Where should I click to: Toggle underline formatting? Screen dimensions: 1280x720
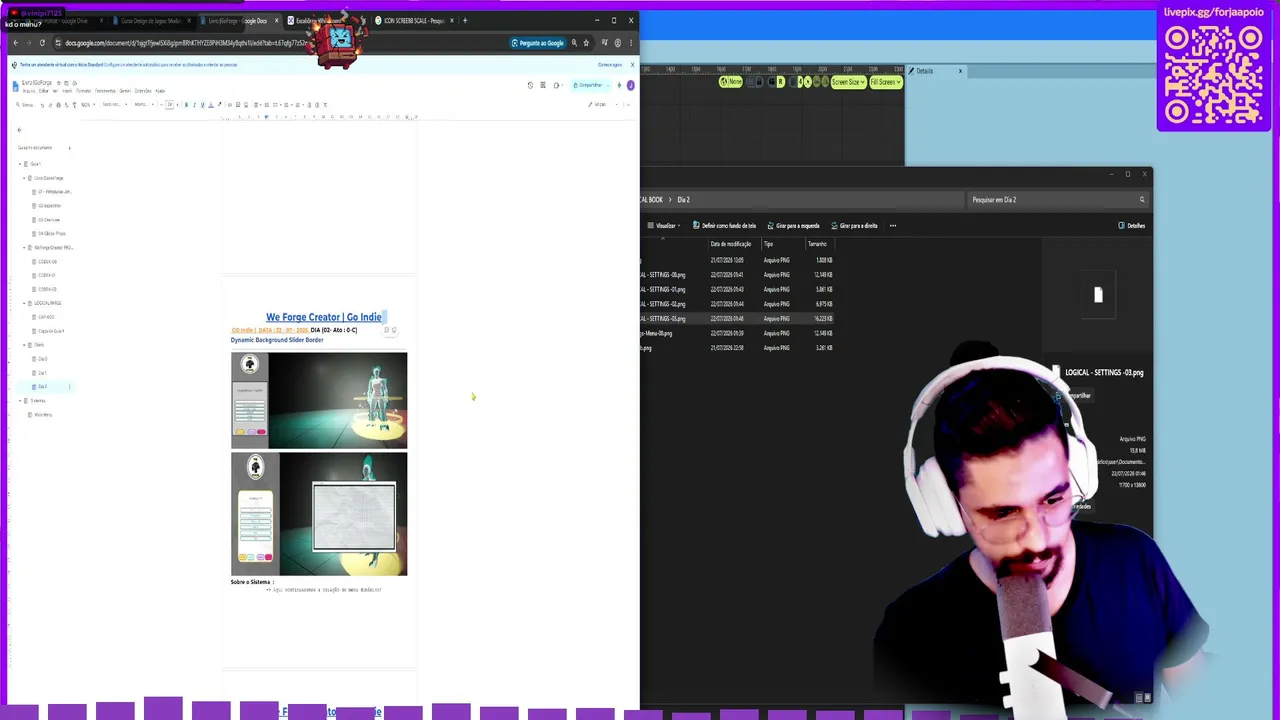[x=202, y=105]
